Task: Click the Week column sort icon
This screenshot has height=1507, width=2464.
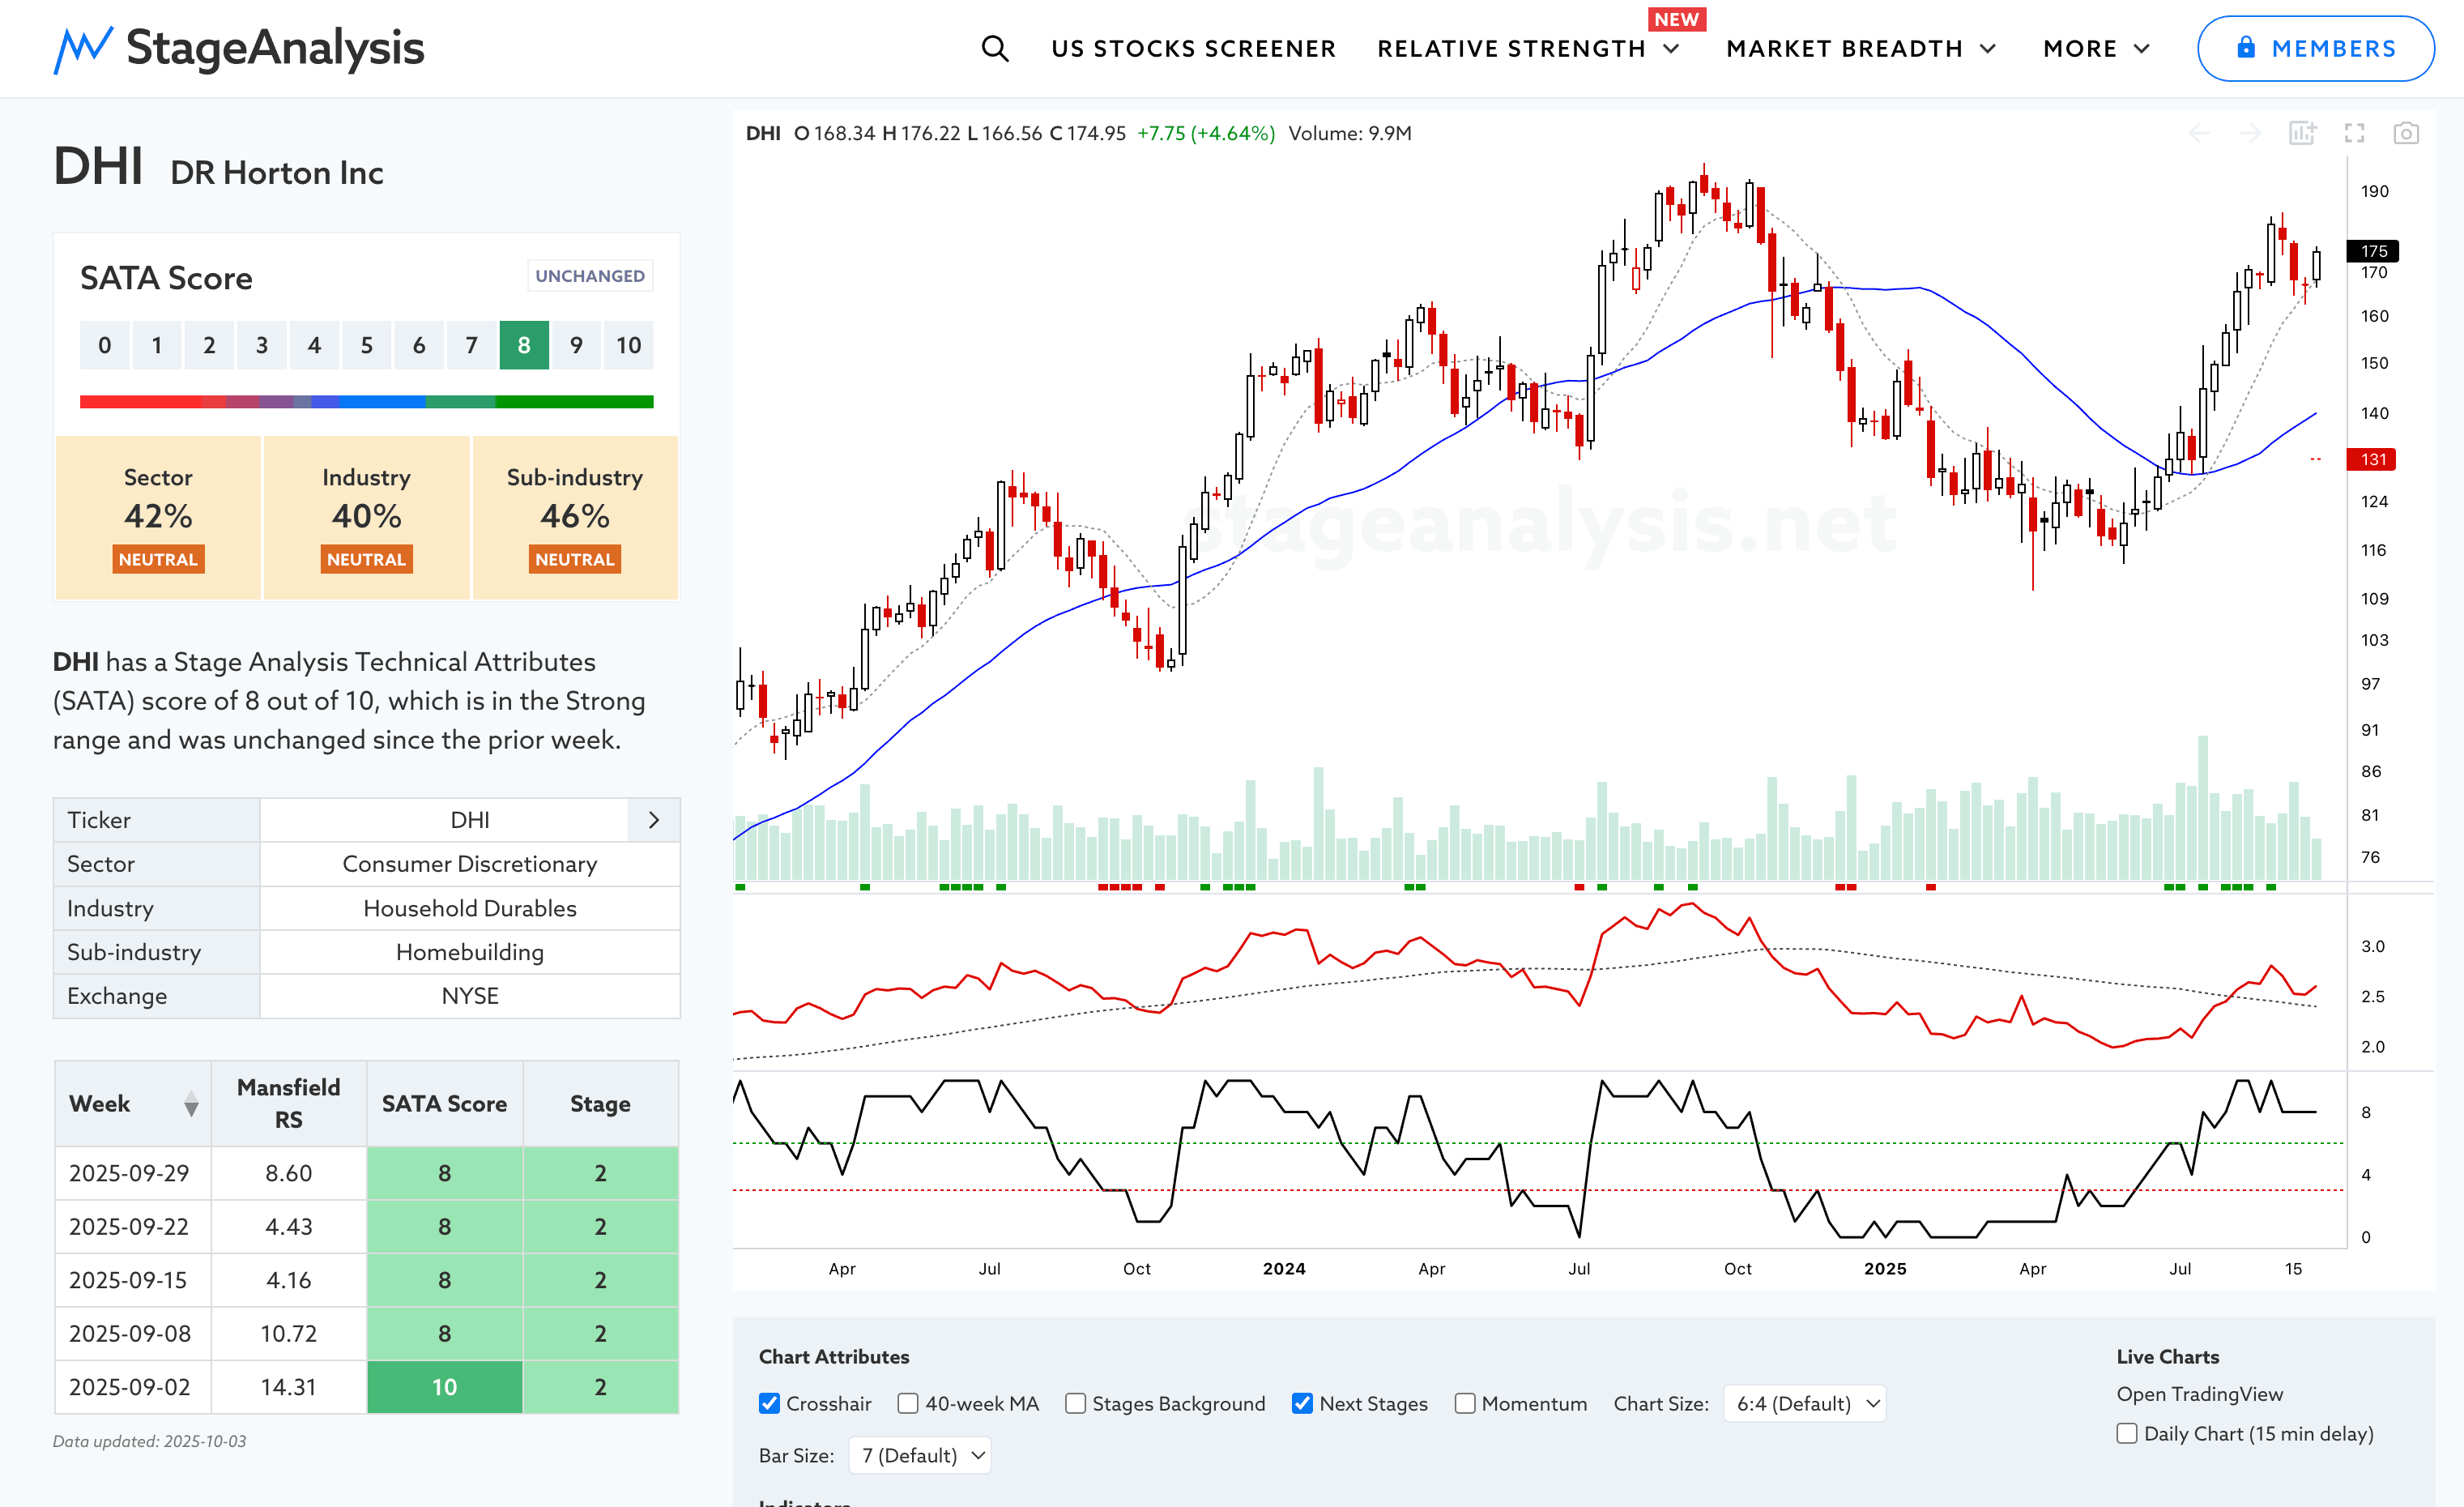Action: 191,1104
